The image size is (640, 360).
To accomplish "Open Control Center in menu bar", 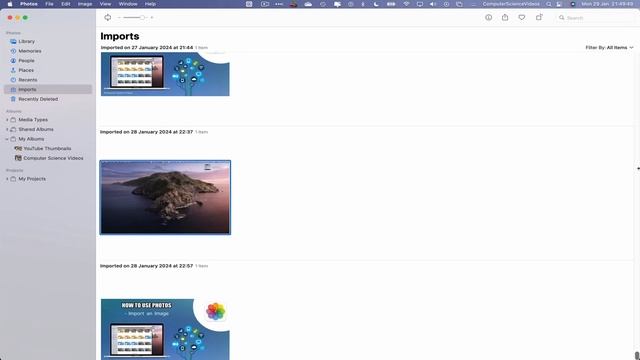I will [x=559, y=4].
